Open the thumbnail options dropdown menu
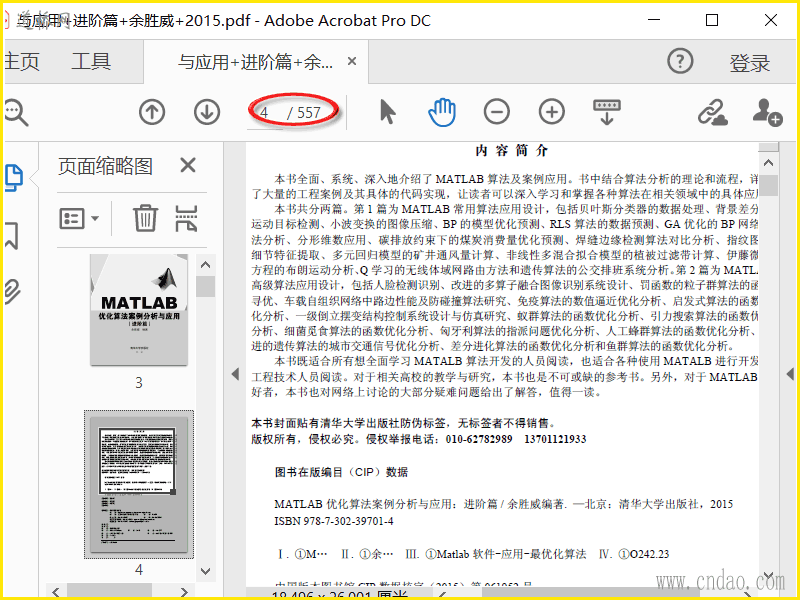This screenshot has width=800, height=600. [x=79, y=218]
